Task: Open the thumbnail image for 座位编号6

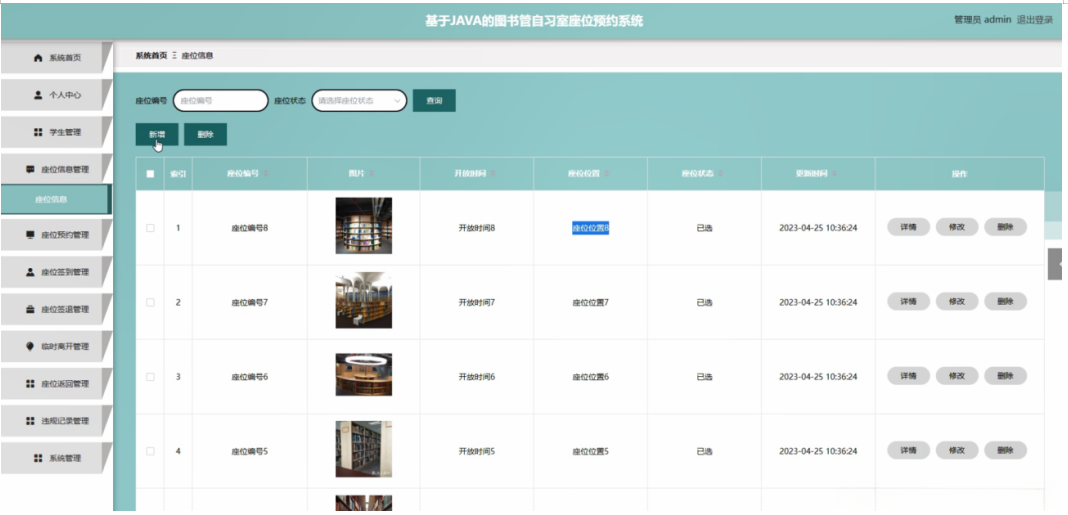Action: 364,375
